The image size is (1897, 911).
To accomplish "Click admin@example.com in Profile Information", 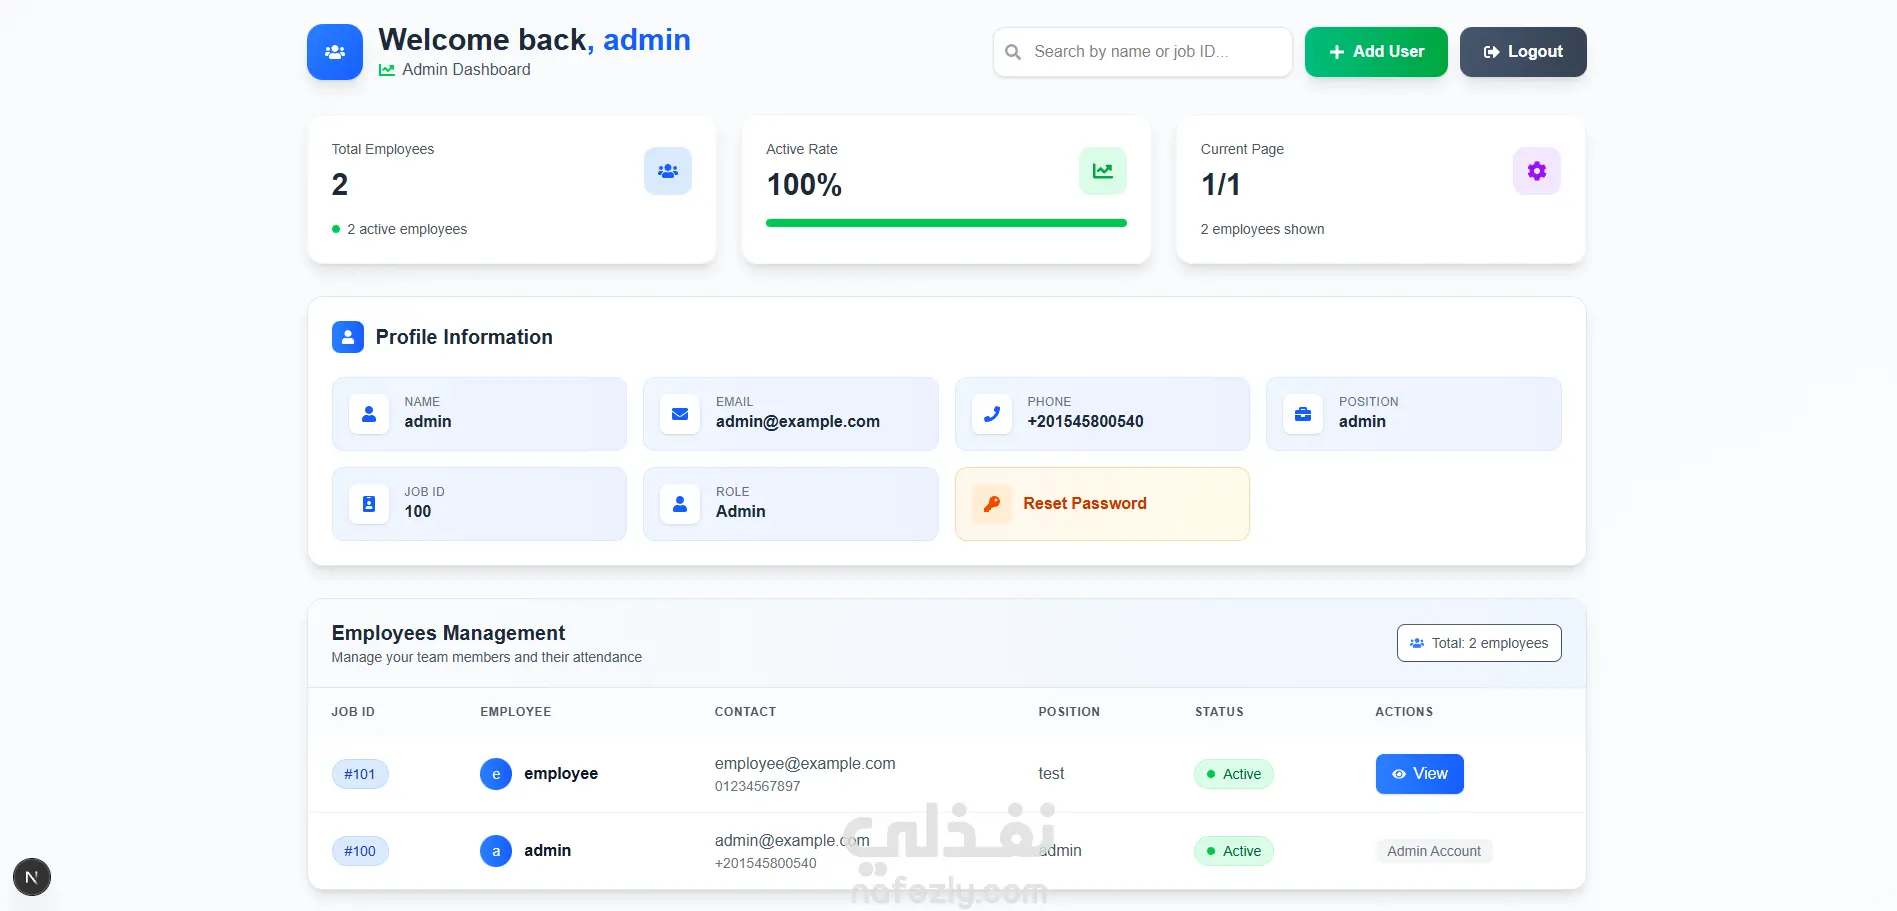I will (798, 422).
